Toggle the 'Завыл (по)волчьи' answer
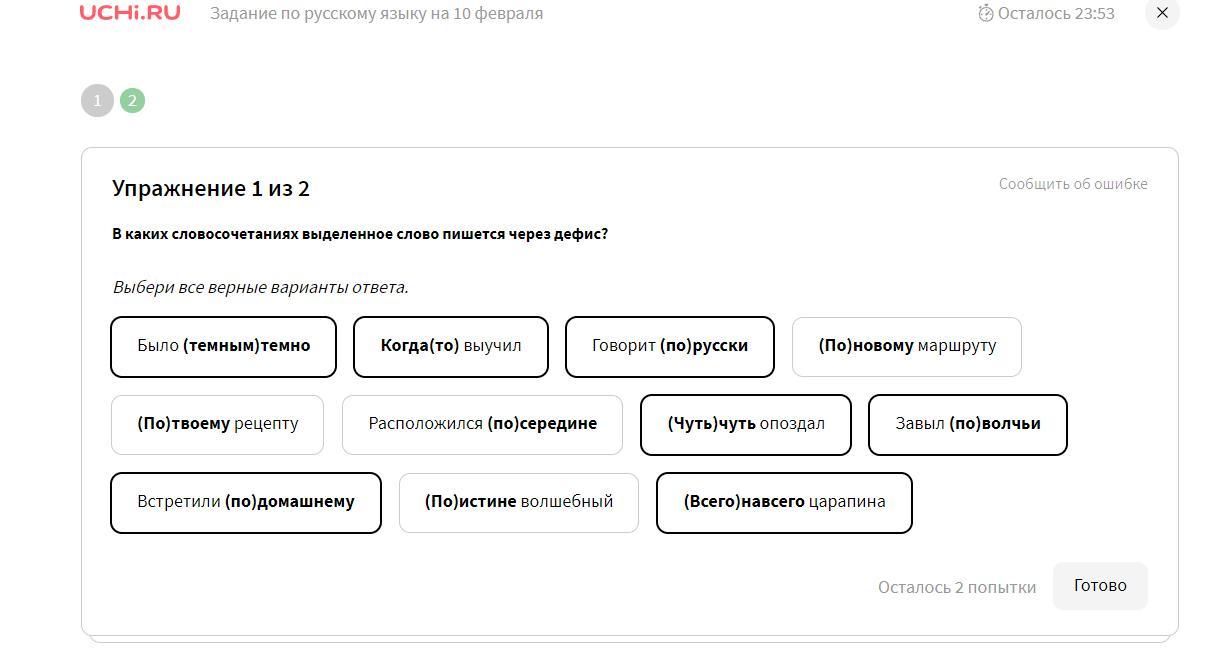The image size is (1214, 660). tap(968, 424)
